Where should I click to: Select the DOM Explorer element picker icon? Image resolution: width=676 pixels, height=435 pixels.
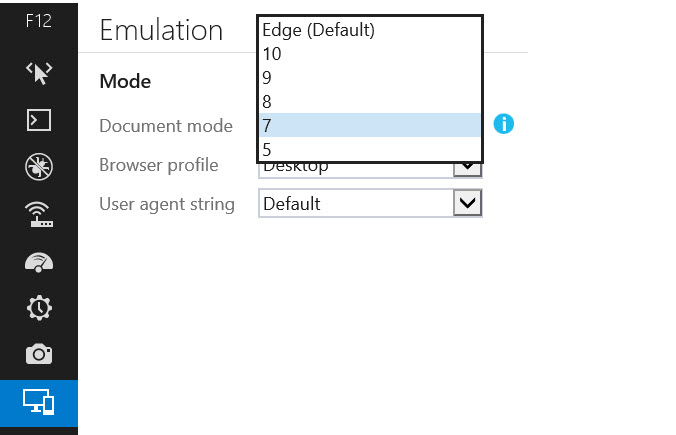[x=39, y=73]
